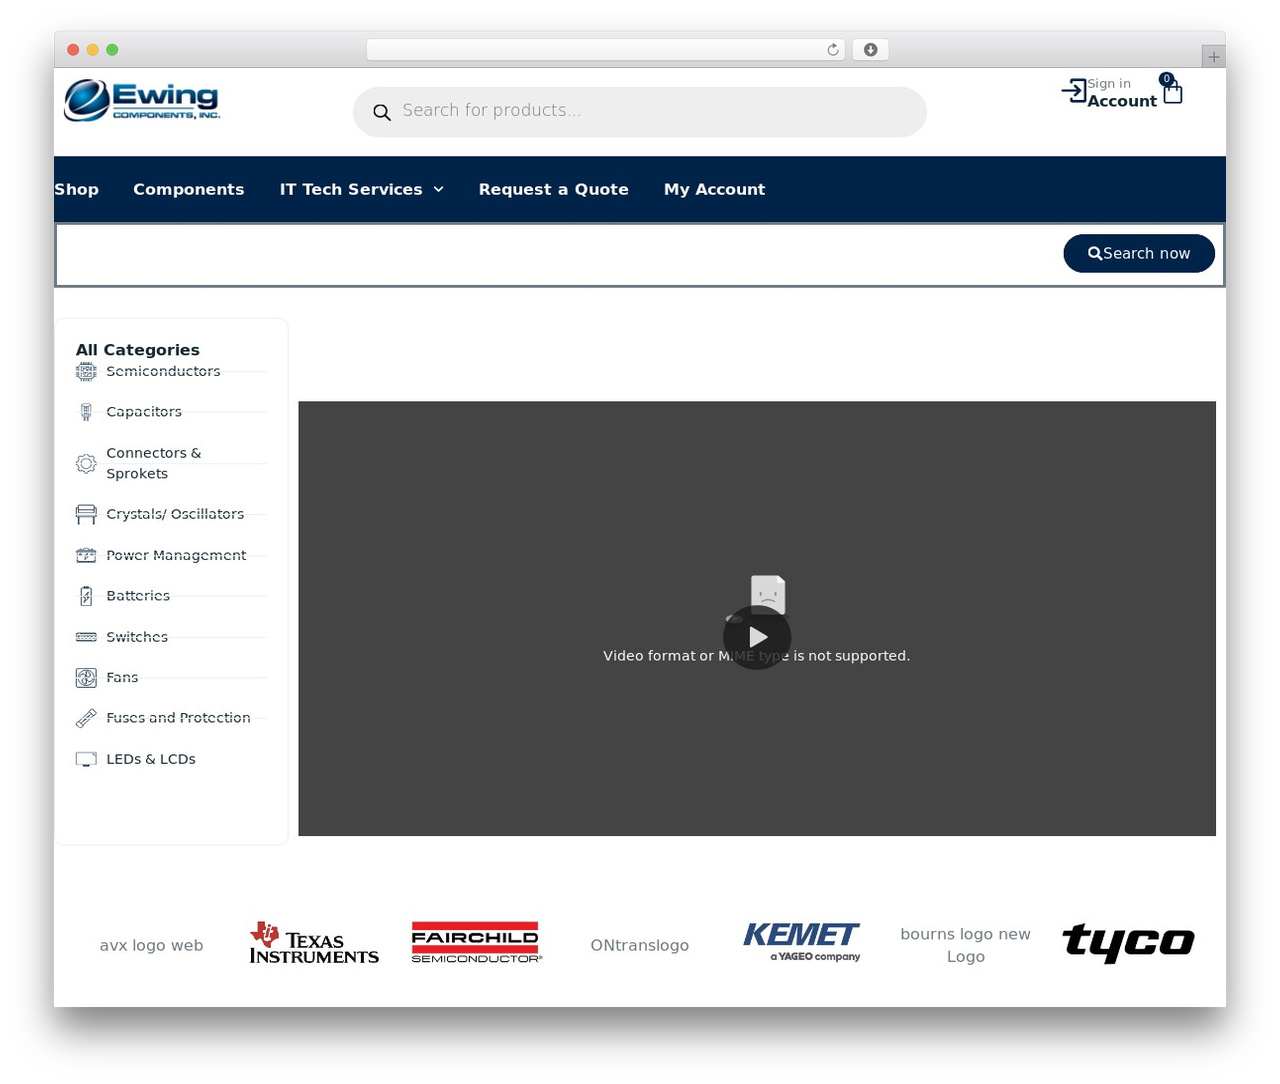Screen dimensions: 1280x1084
Task: Open the shopping cart bag icon
Action: click(1173, 93)
